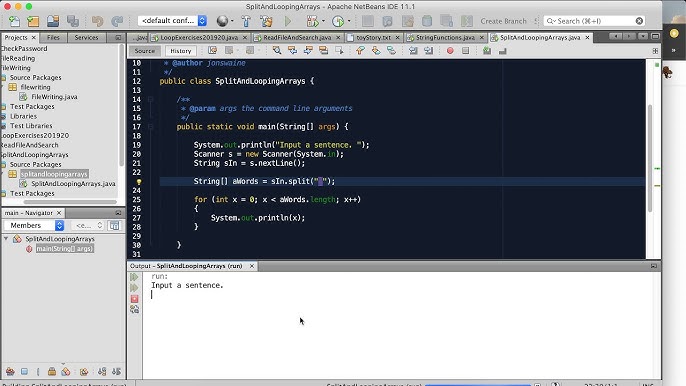Click the Create Branch button
The width and height of the screenshot is (686, 386).
pyautogui.click(x=503, y=21)
